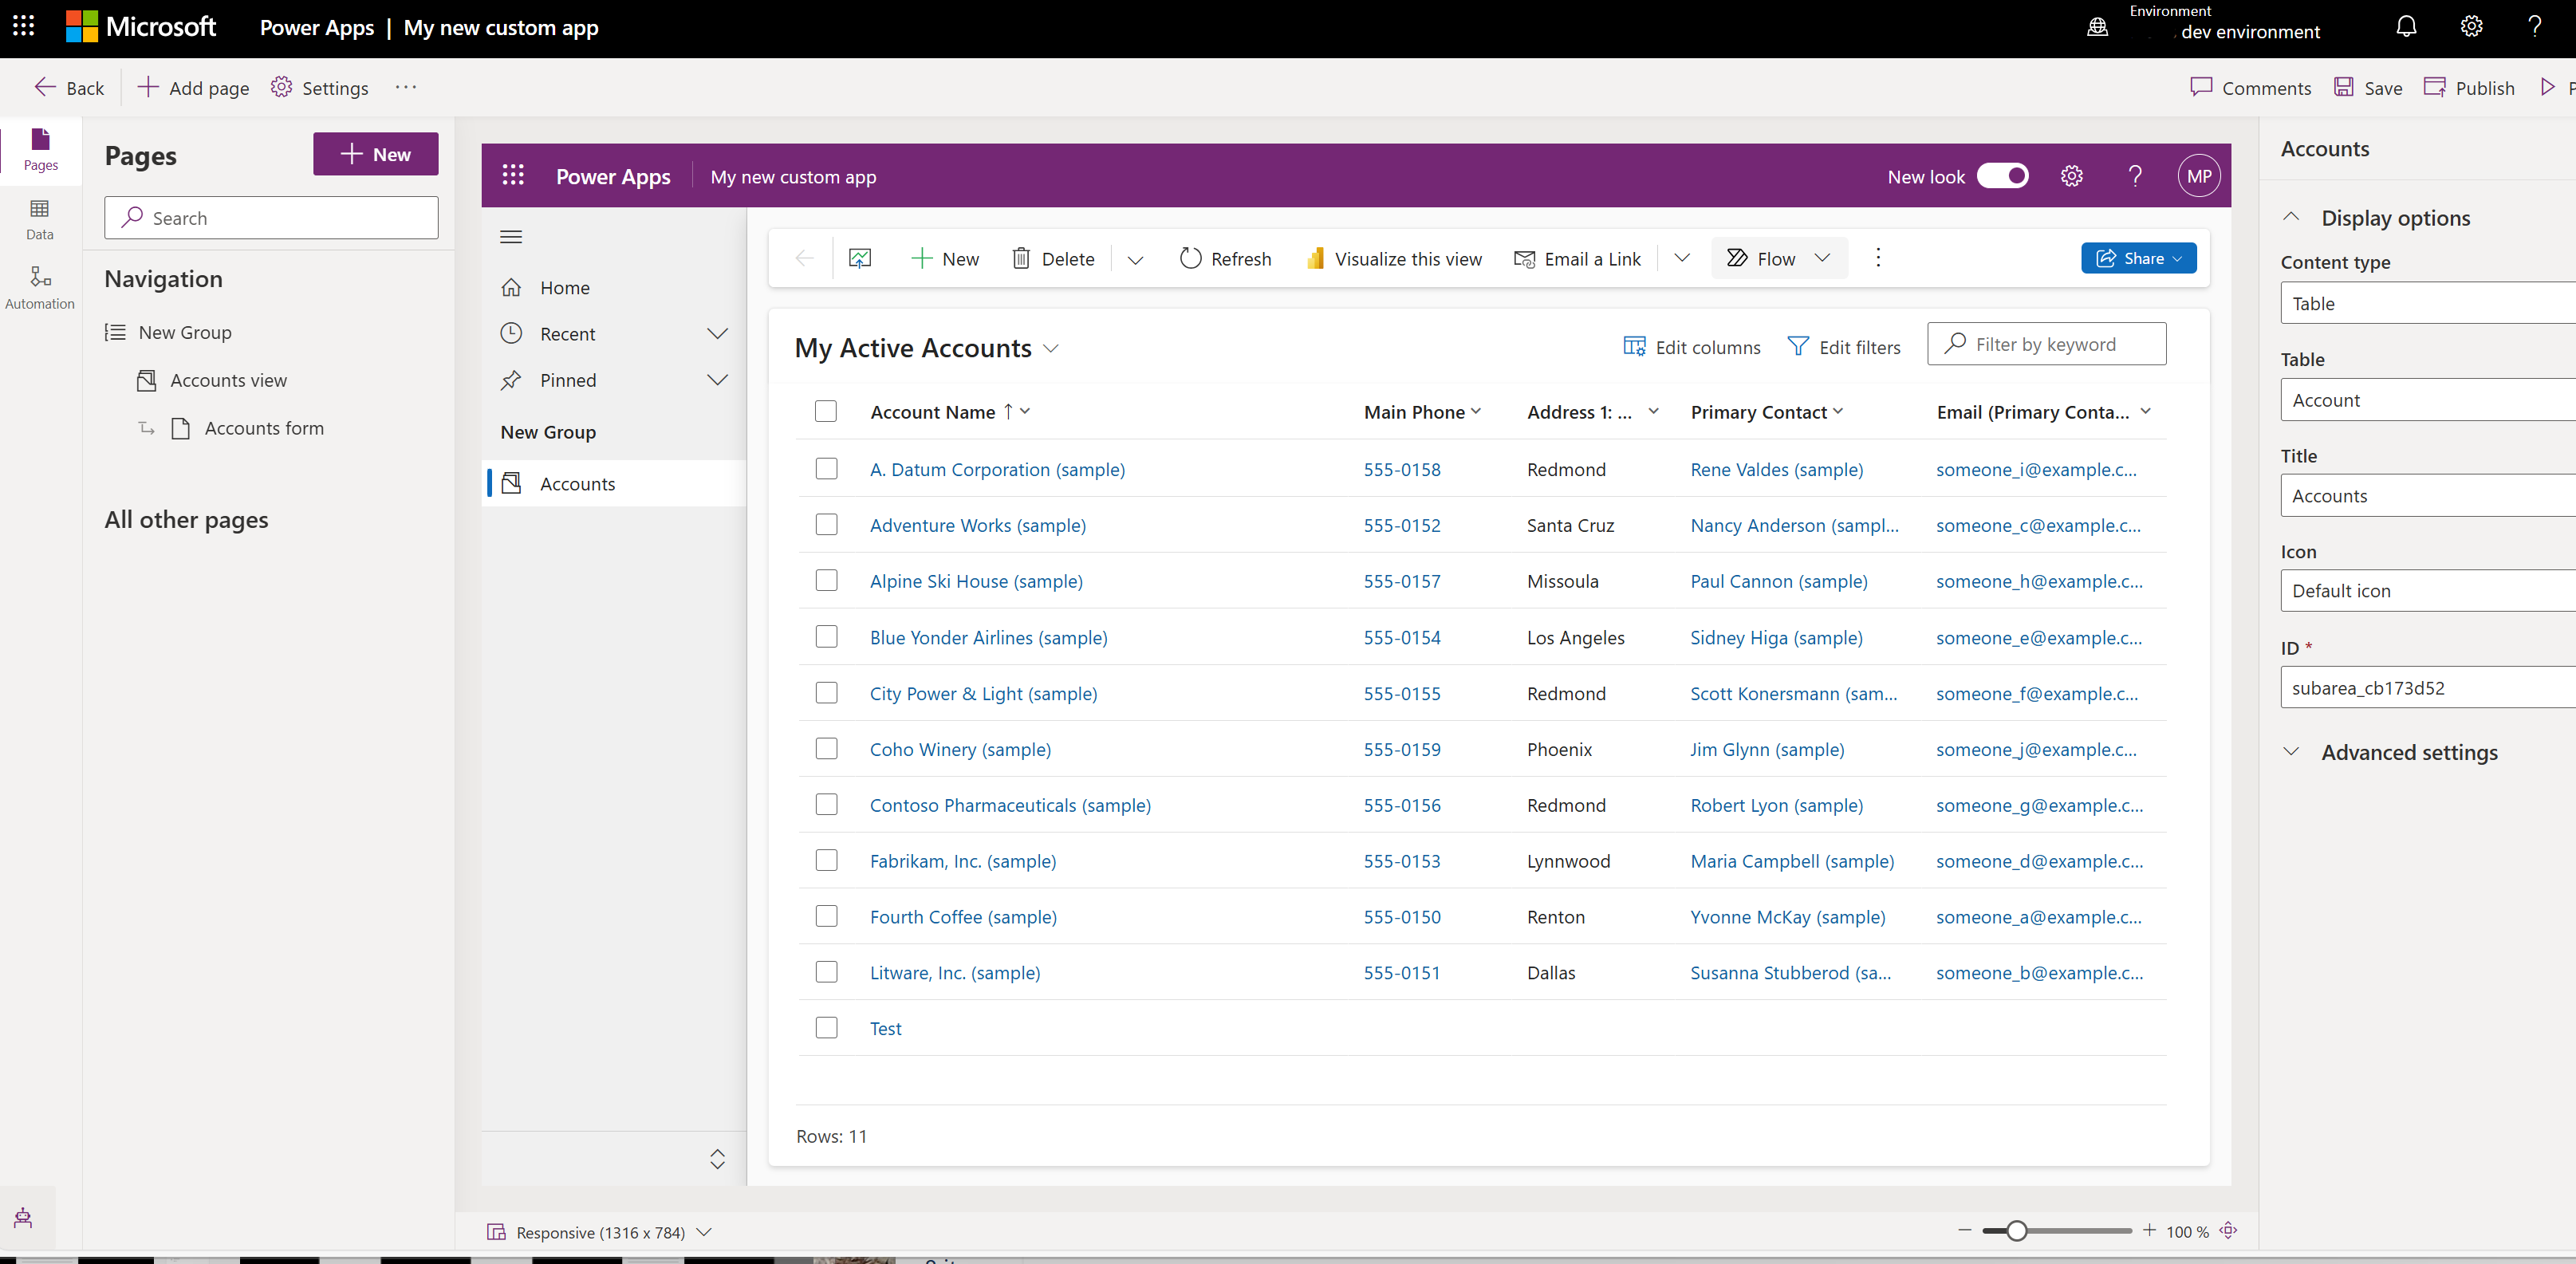Check the A. Datum Corporation checkbox
Viewport: 2576px width, 1264px height.
[828, 467]
